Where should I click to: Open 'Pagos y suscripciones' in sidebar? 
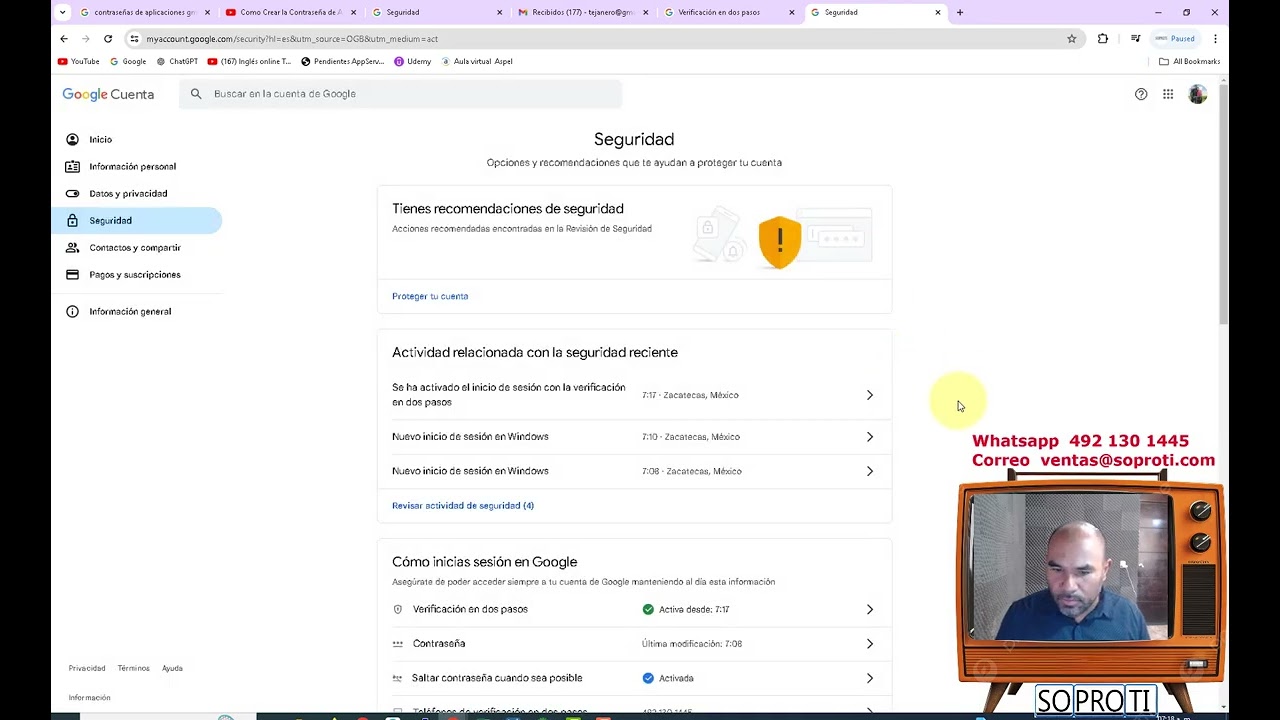tap(137, 275)
